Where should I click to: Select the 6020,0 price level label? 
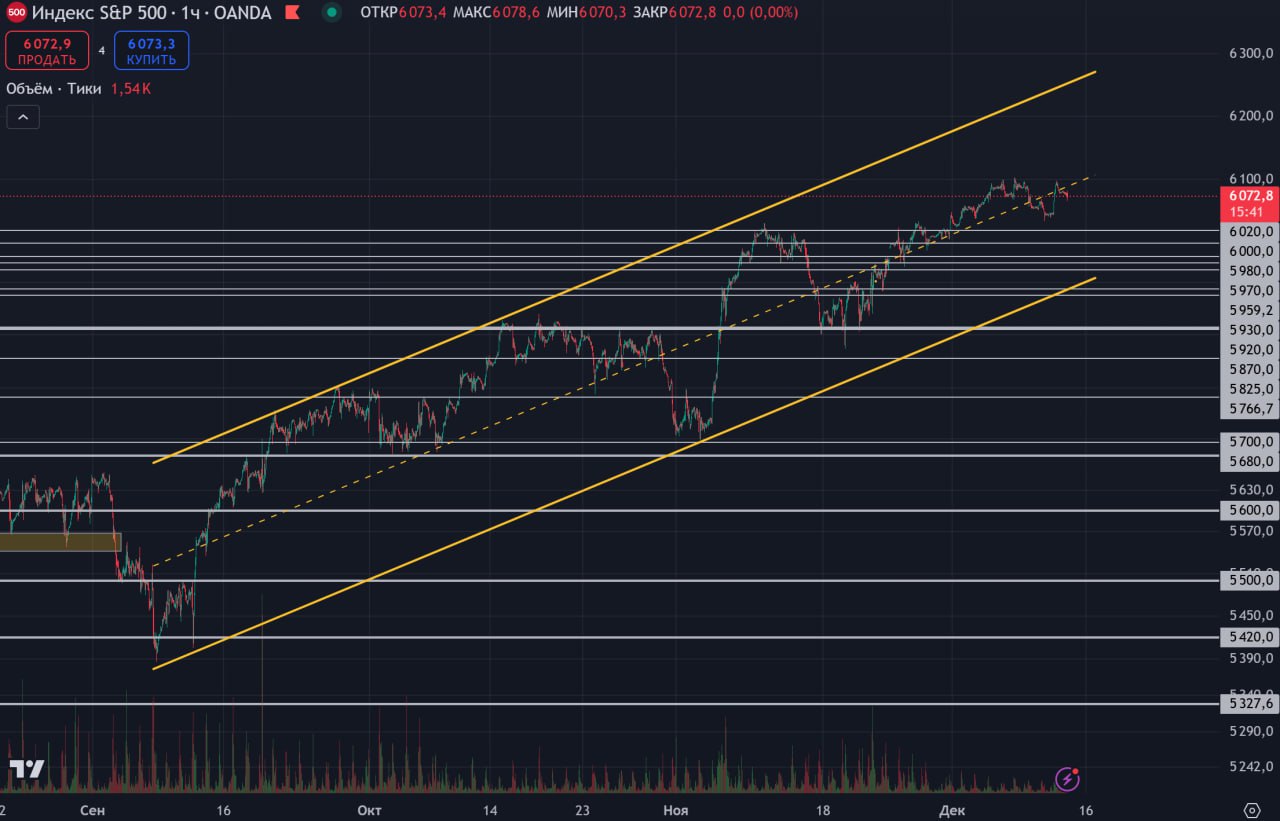[x=1250, y=230]
